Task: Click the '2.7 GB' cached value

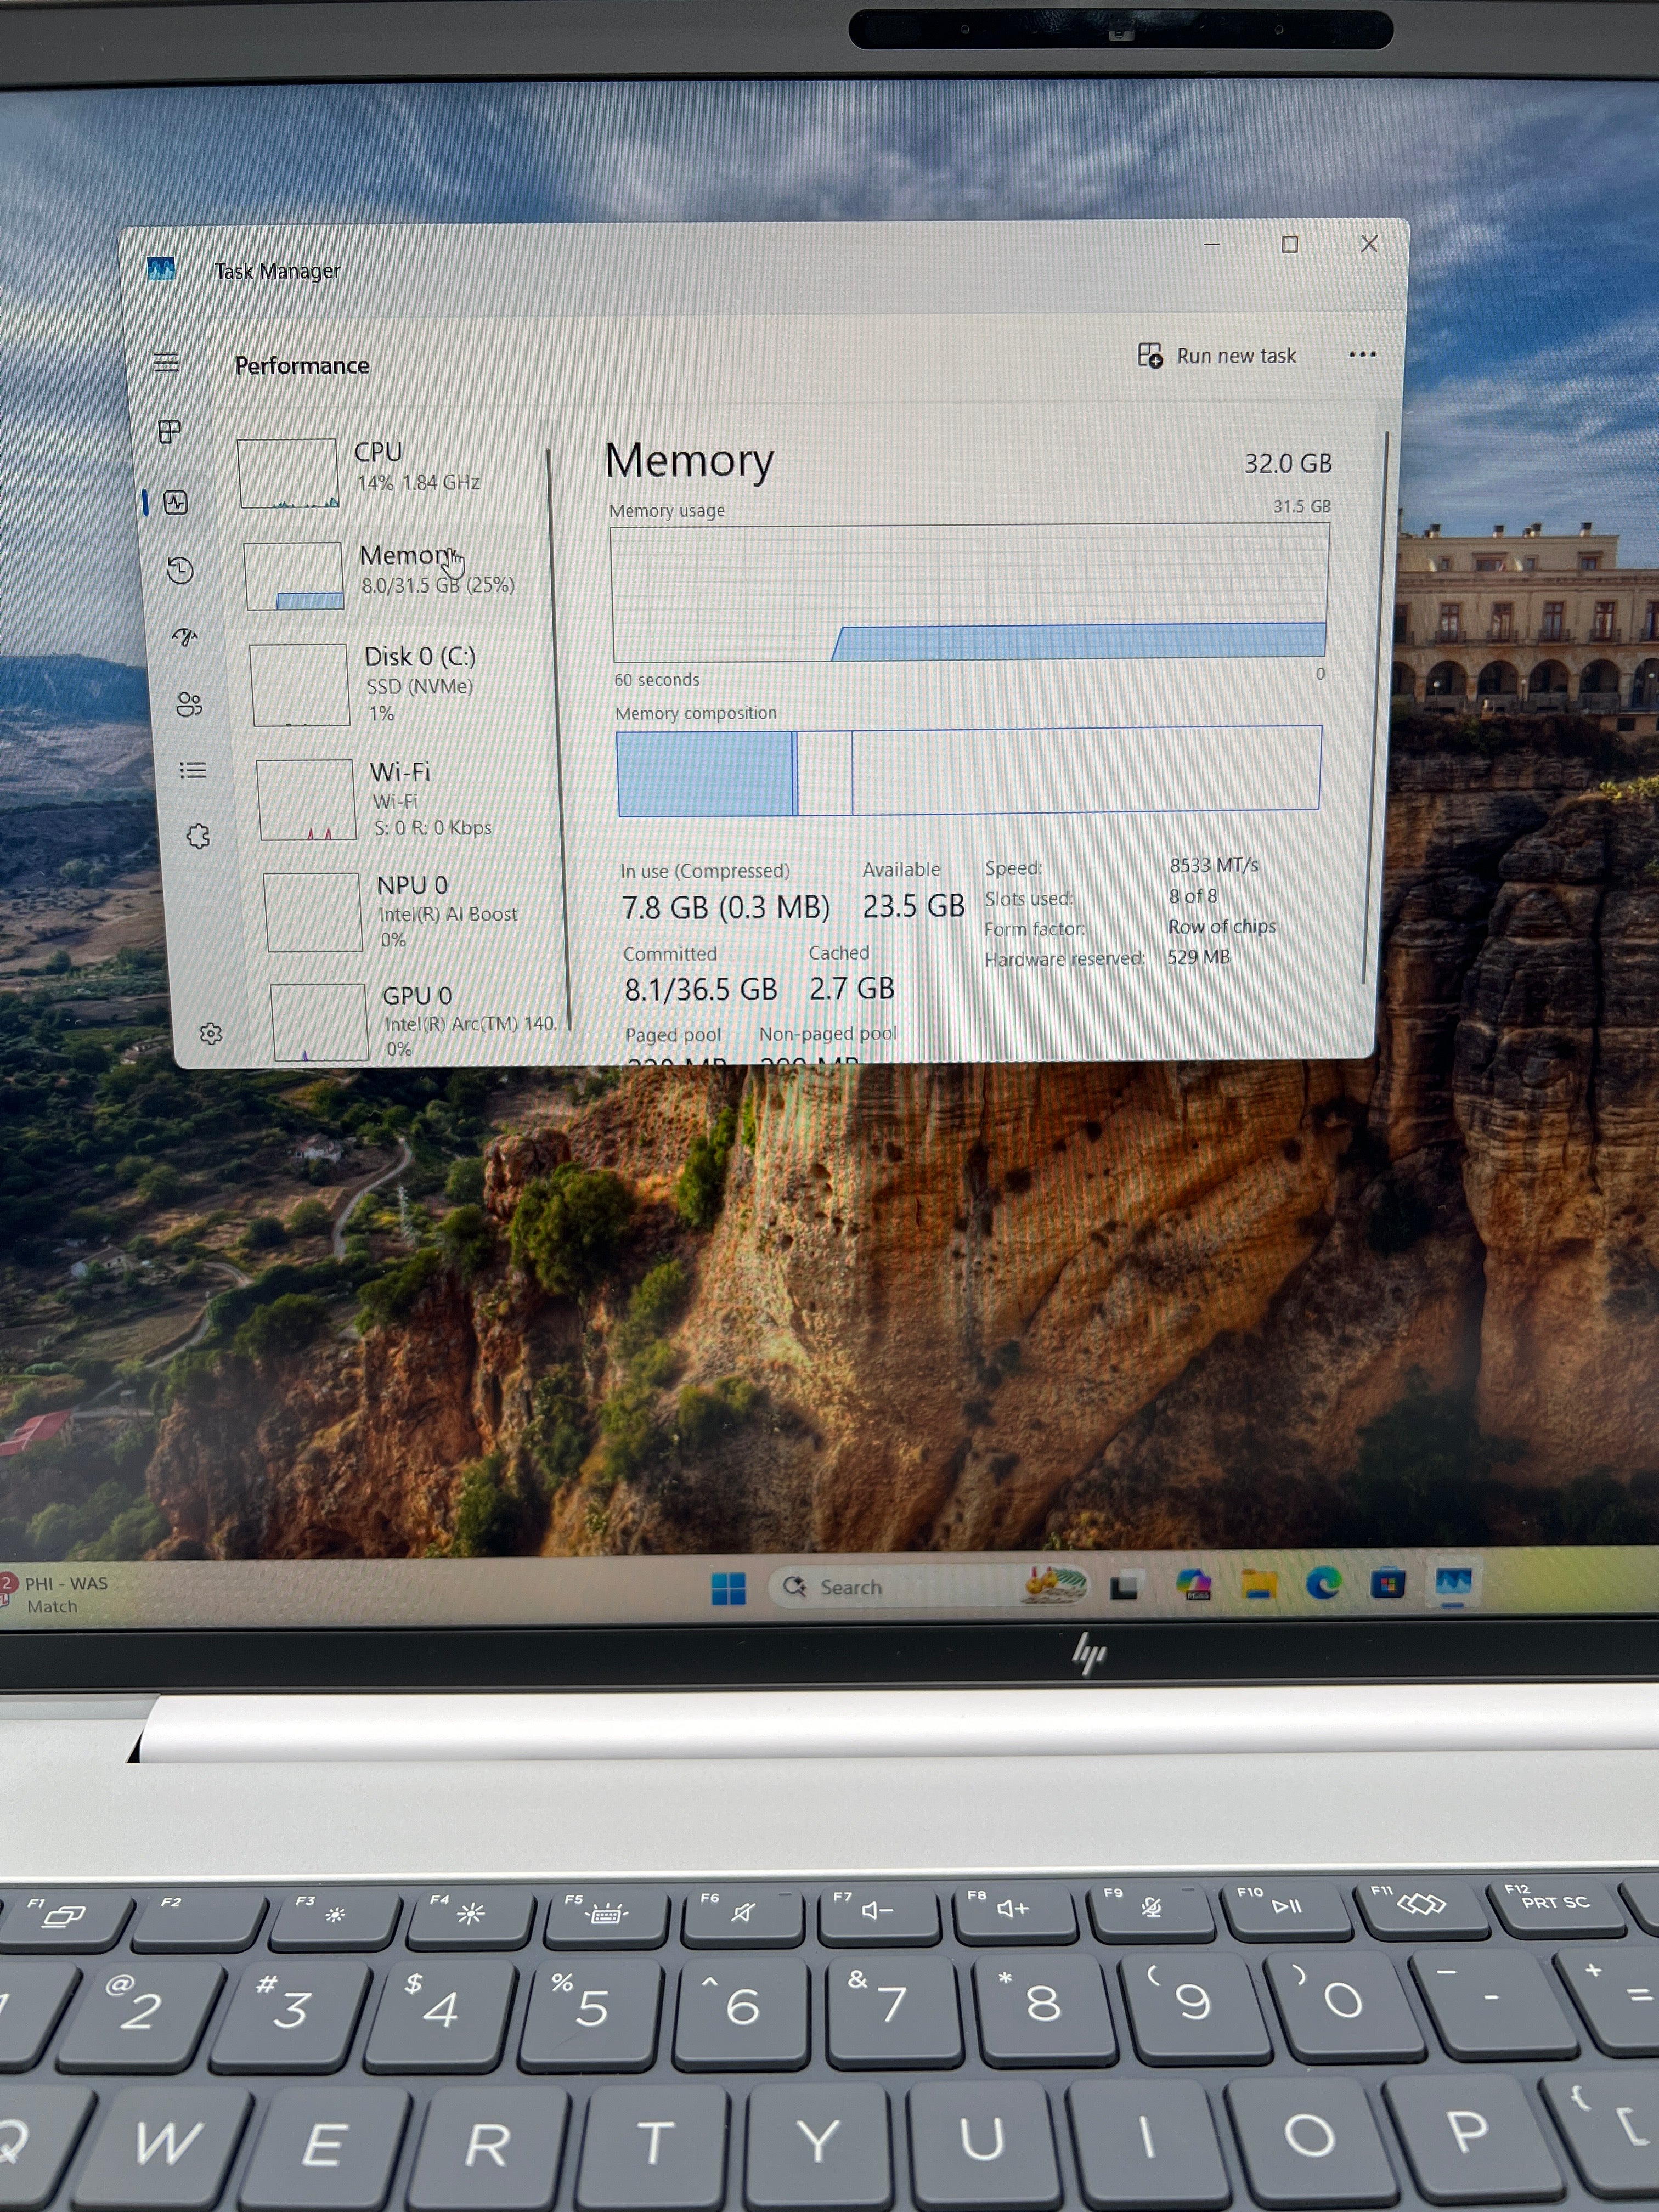Action: [851, 988]
